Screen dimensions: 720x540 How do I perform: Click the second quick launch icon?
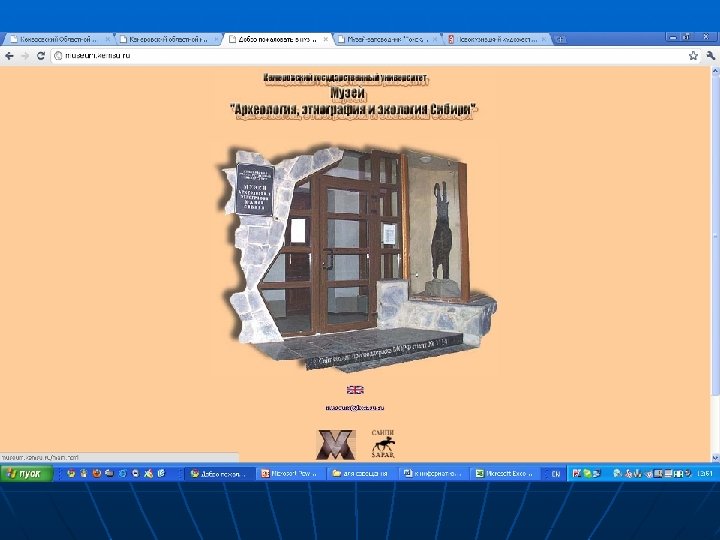click(84, 473)
